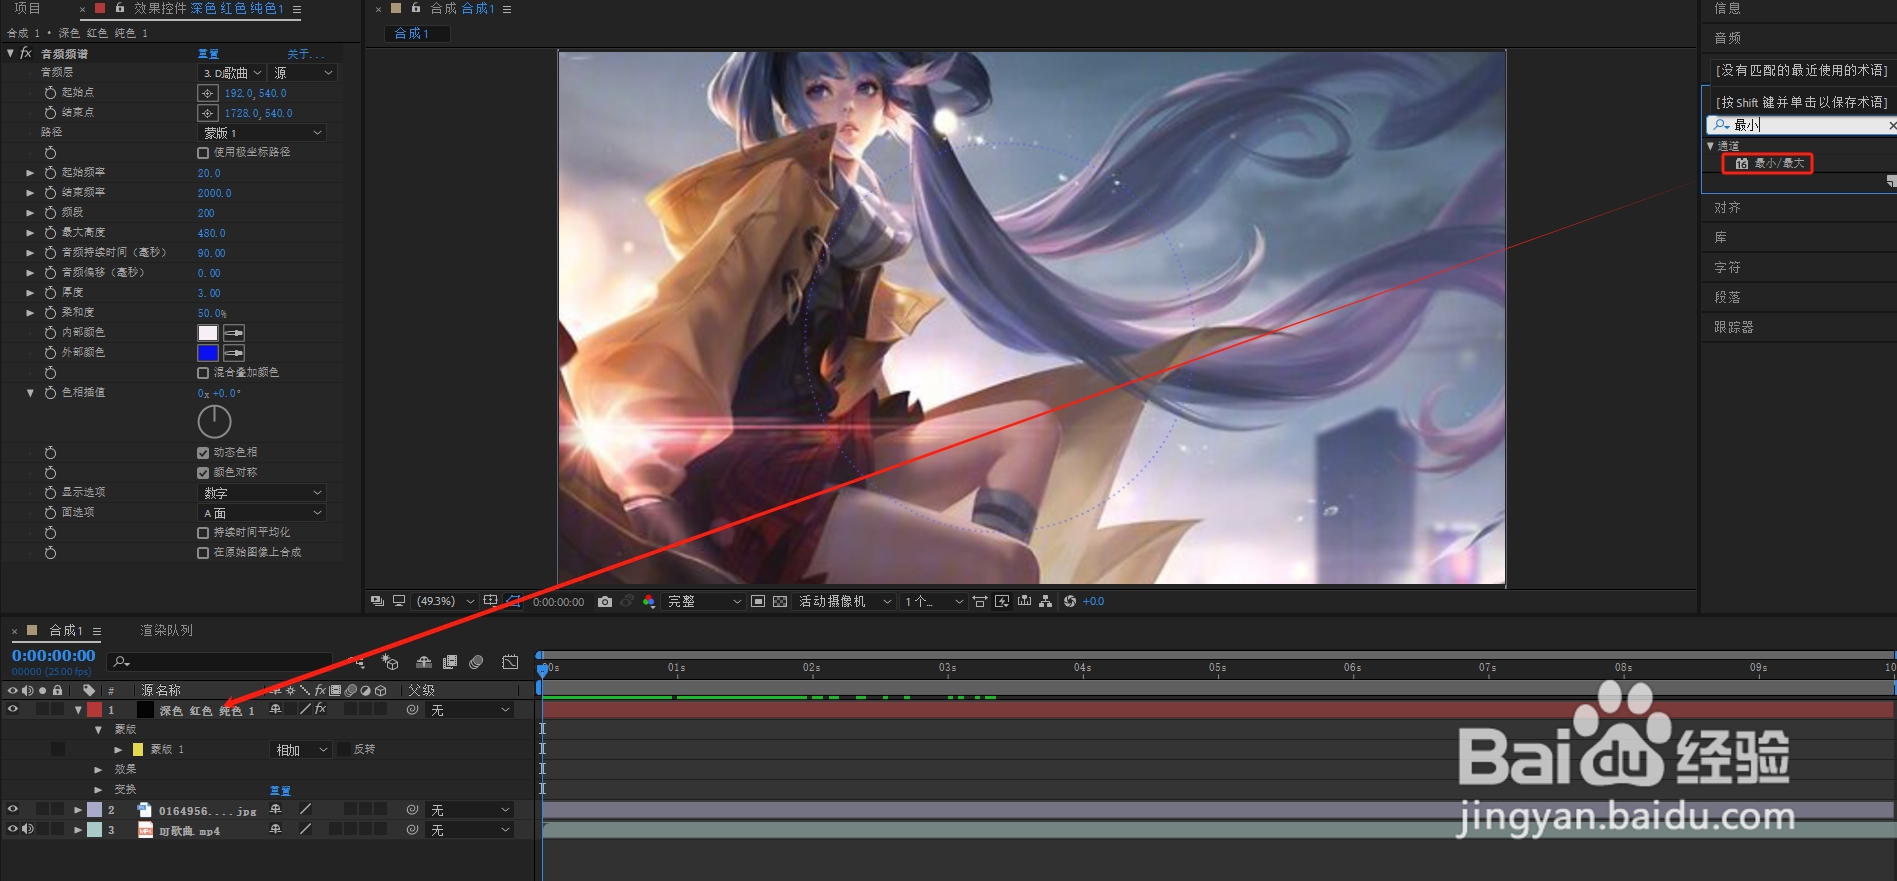1897x881 pixels.
Task: Expand 结束频率 property triangle
Action: 30,193
